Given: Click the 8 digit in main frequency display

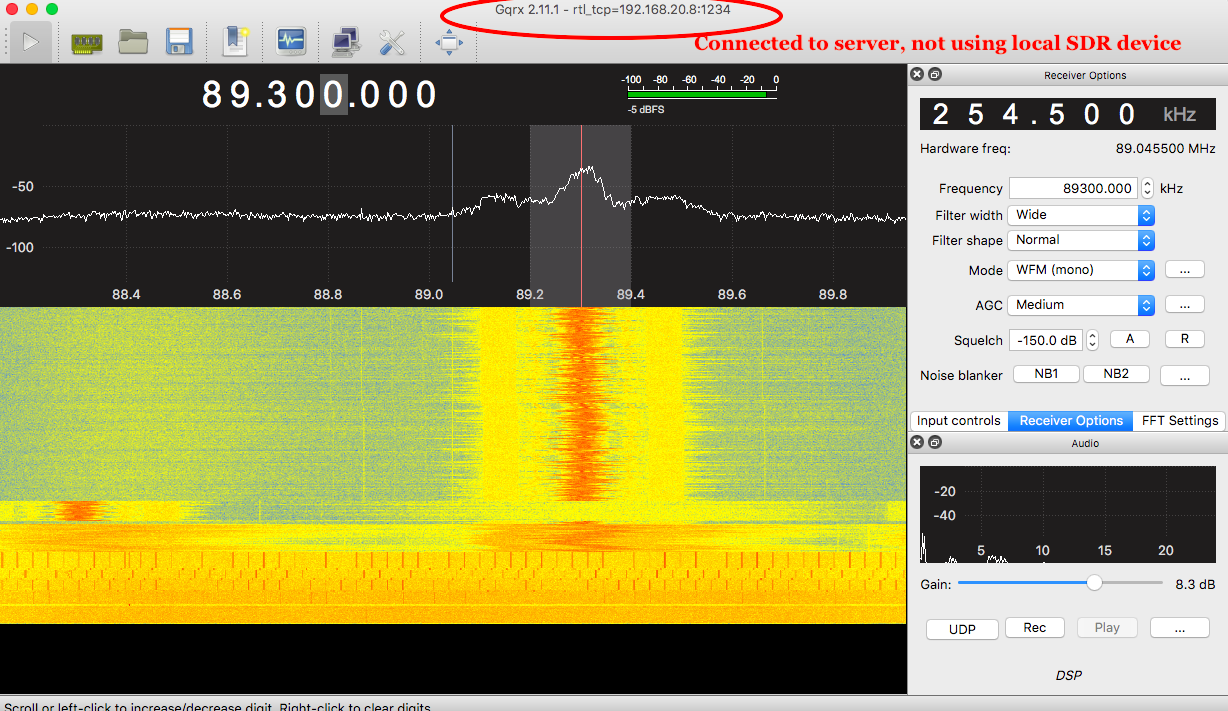Looking at the screenshot, I should [x=212, y=94].
